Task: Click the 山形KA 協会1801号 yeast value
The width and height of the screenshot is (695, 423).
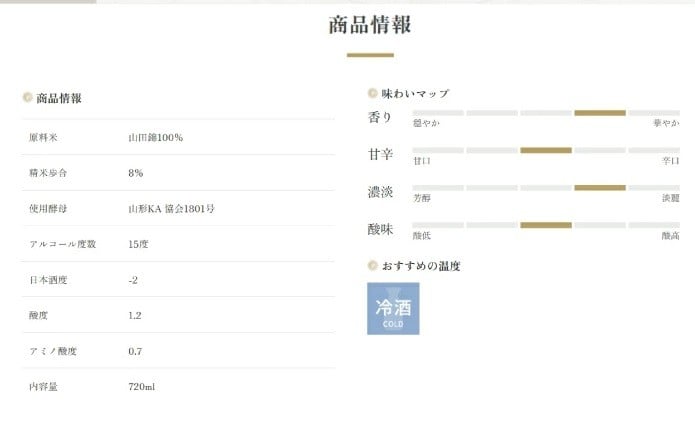Action: coord(172,209)
